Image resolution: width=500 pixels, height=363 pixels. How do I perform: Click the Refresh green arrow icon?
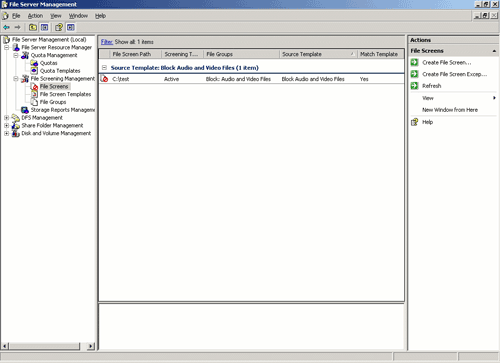coord(414,86)
